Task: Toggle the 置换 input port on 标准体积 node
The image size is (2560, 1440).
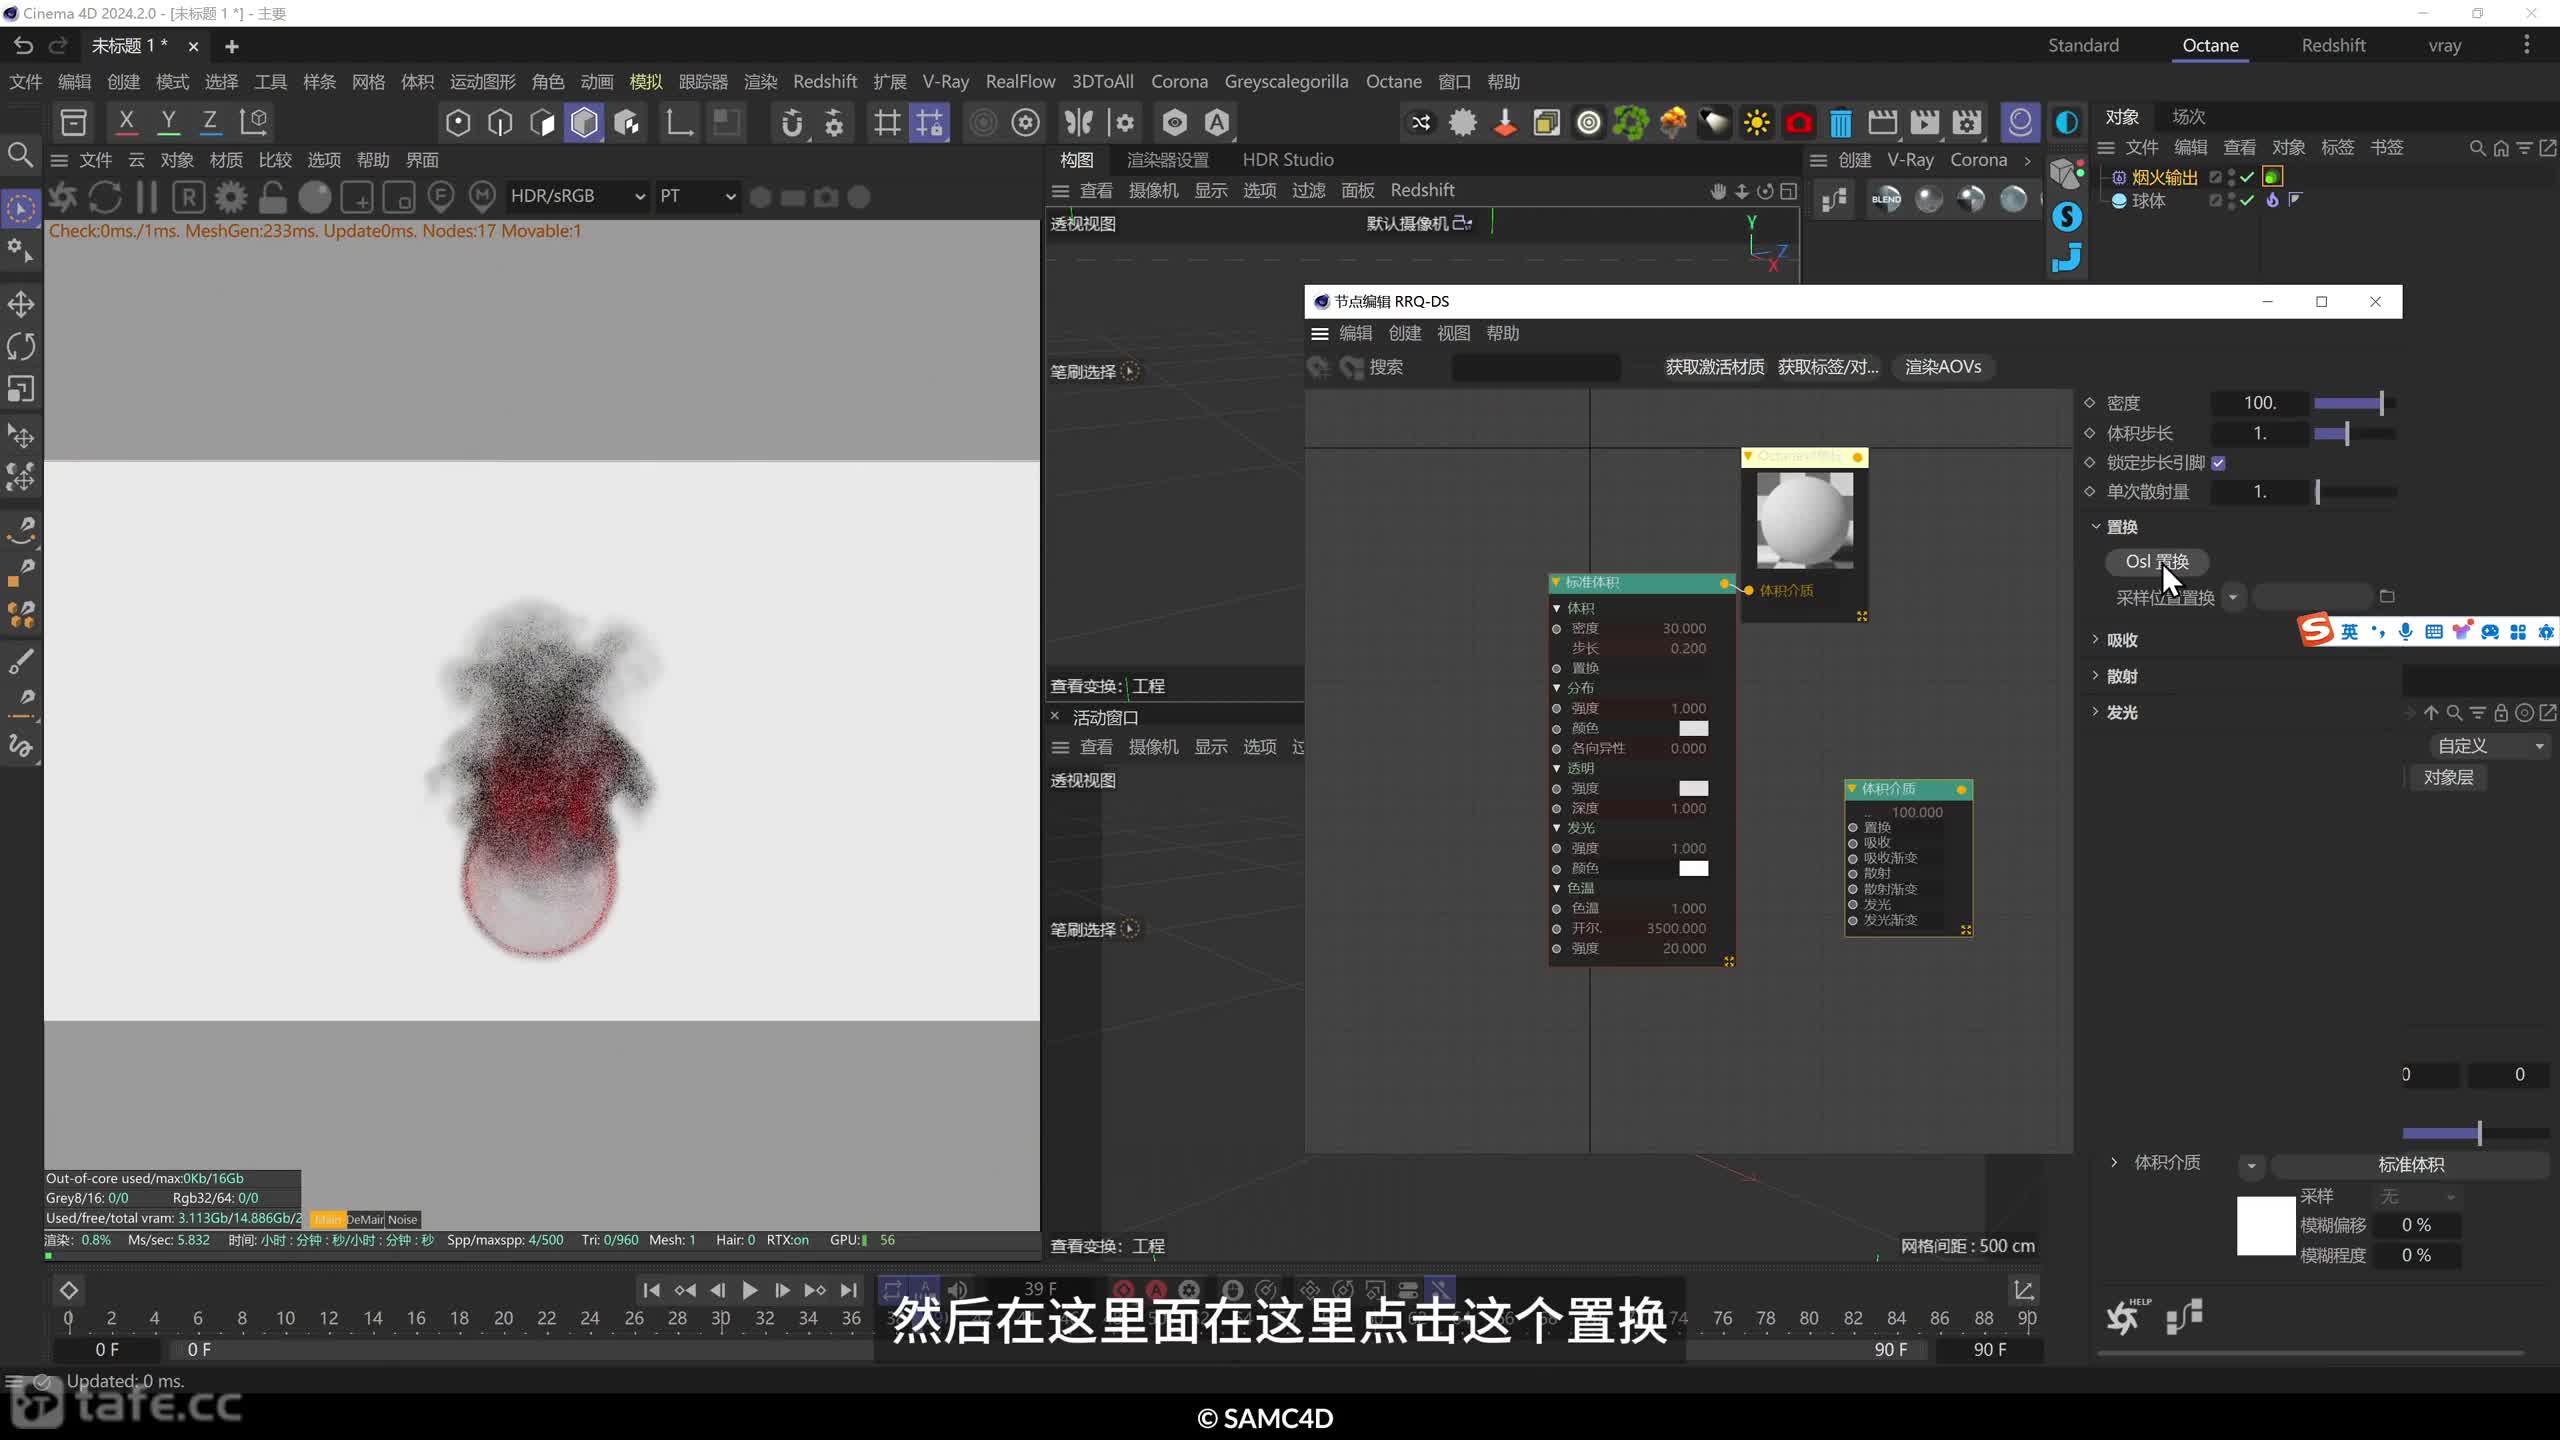Action: (x=1557, y=668)
